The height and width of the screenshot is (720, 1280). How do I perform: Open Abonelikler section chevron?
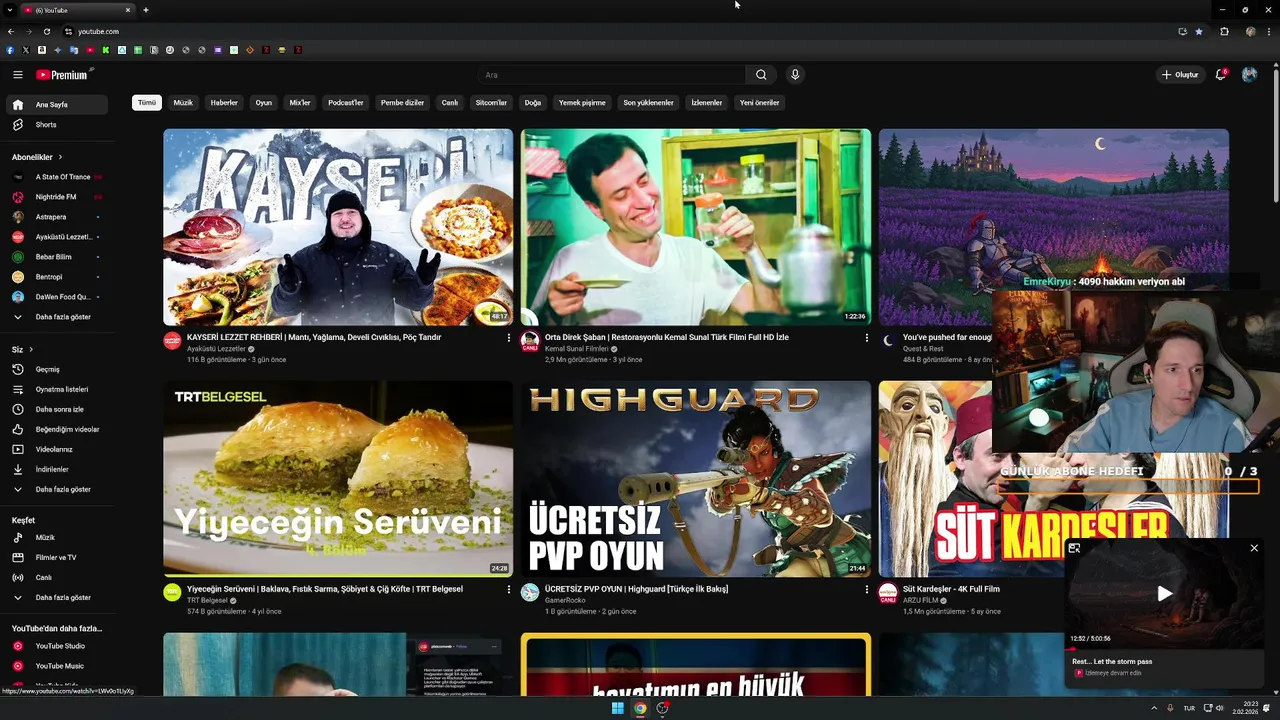coord(60,157)
